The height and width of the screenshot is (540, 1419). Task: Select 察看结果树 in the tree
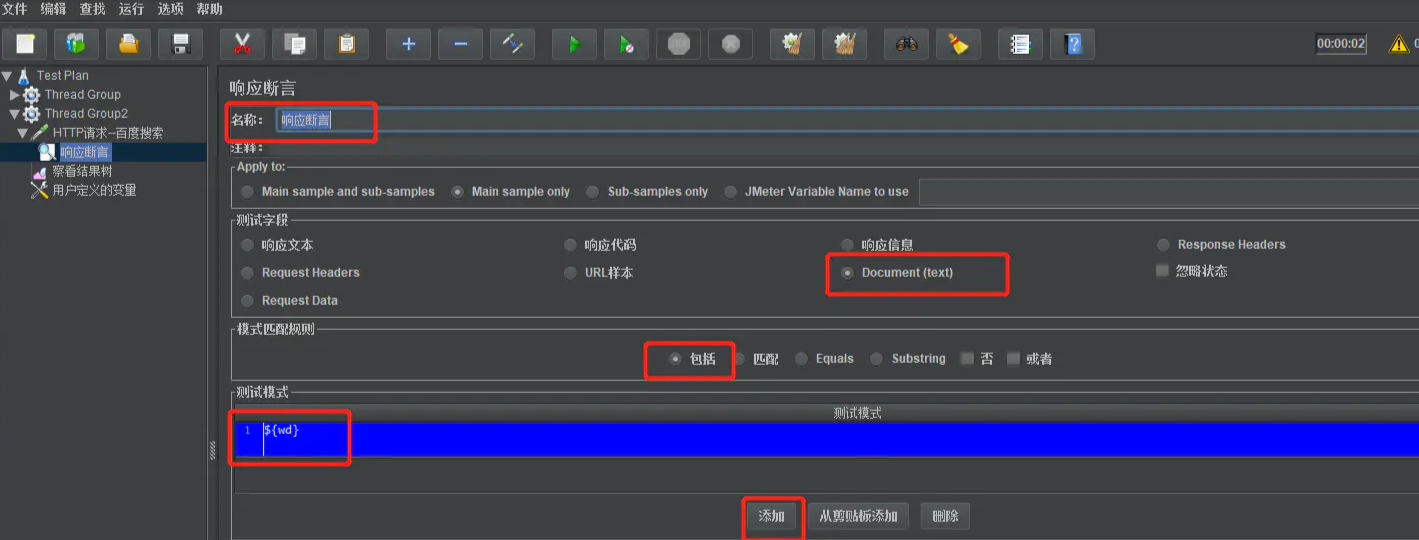pos(82,171)
